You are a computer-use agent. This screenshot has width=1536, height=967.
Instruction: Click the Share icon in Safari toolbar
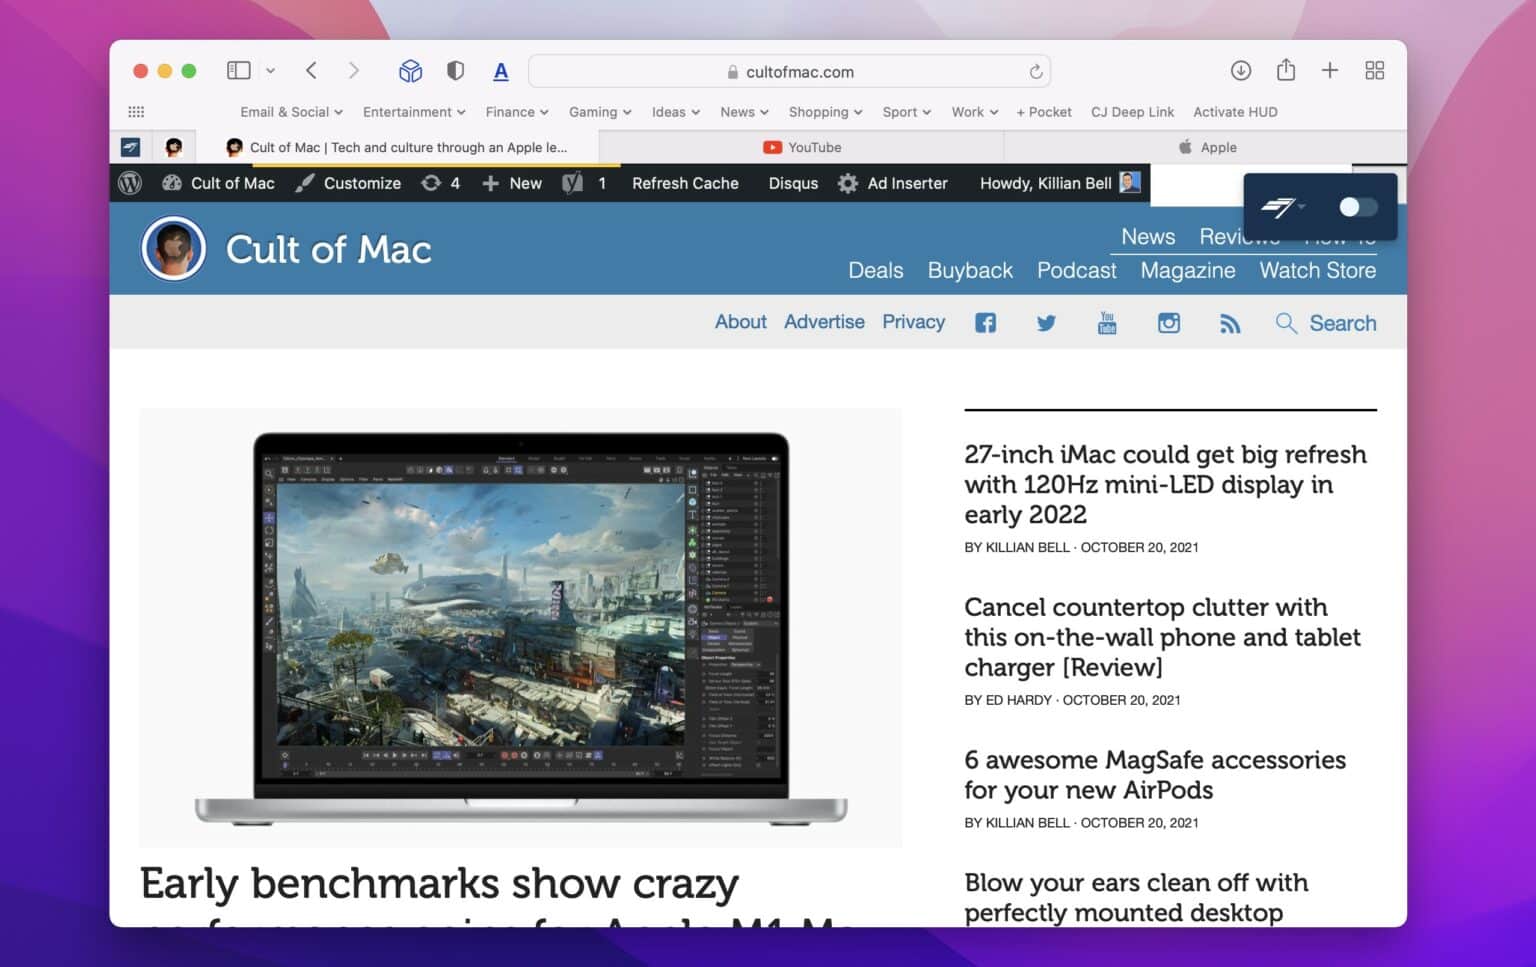click(1285, 70)
